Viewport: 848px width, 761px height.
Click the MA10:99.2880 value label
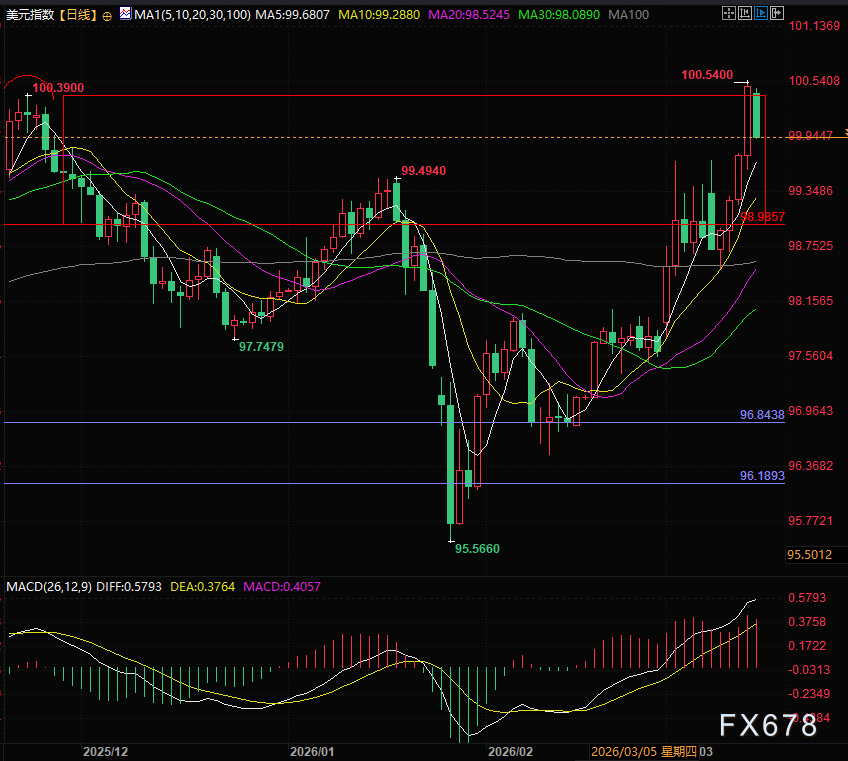pyautogui.click(x=379, y=15)
